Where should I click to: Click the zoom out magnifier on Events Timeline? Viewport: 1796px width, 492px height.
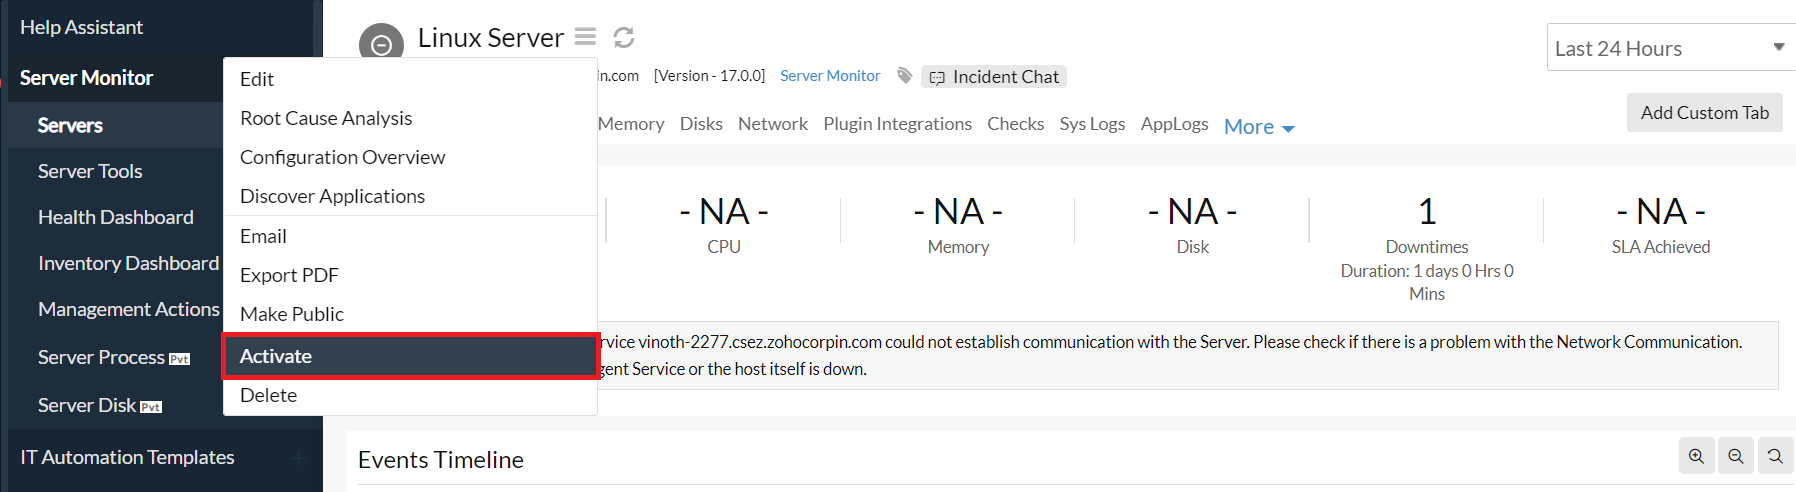click(x=1736, y=456)
